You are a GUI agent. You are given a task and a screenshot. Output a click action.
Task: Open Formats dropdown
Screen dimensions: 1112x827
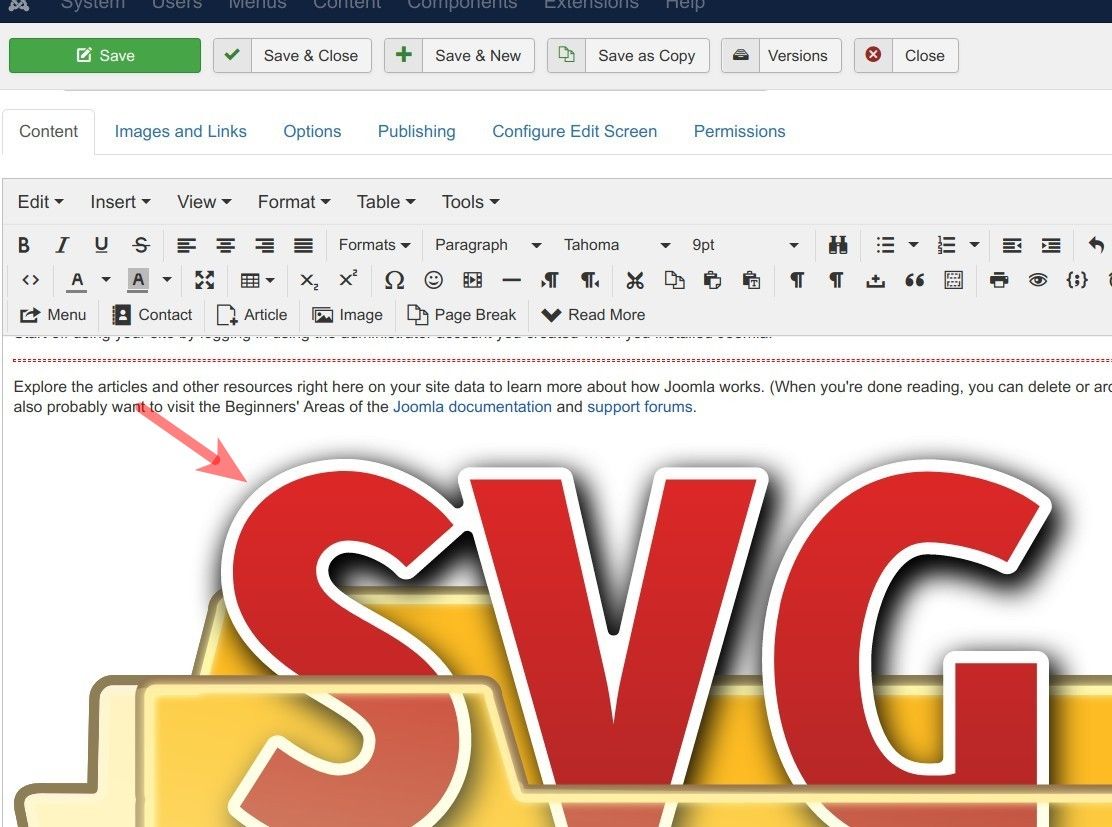[x=374, y=245]
